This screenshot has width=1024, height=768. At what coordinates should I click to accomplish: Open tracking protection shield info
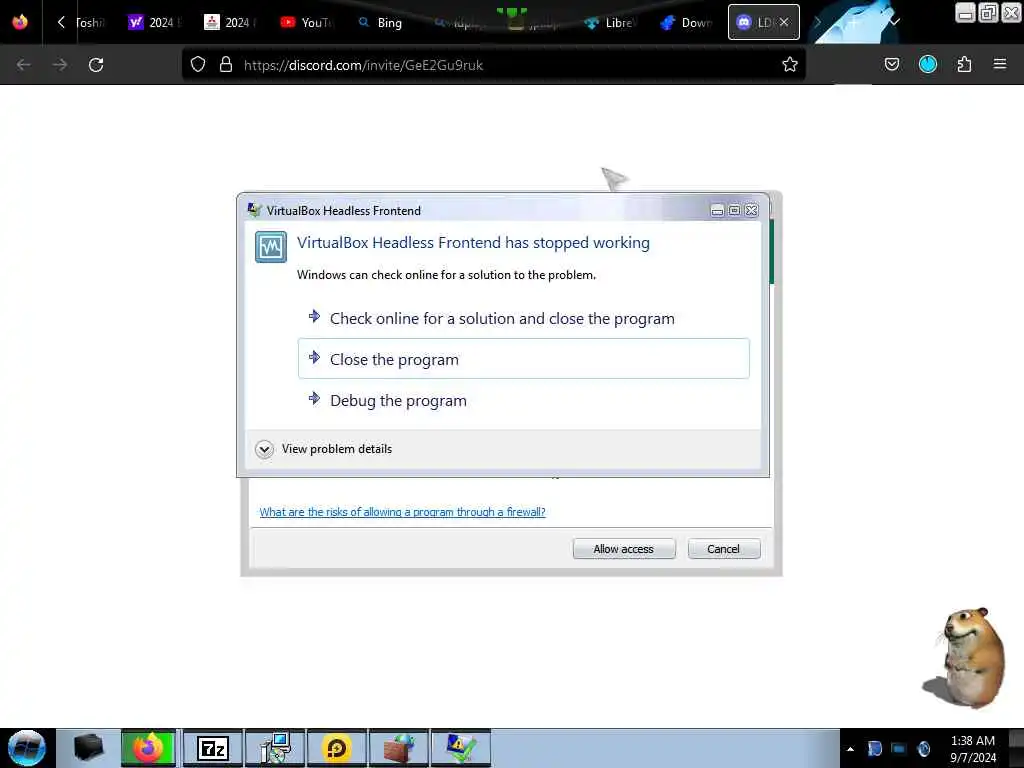pyautogui.click(x=198, y=65)
